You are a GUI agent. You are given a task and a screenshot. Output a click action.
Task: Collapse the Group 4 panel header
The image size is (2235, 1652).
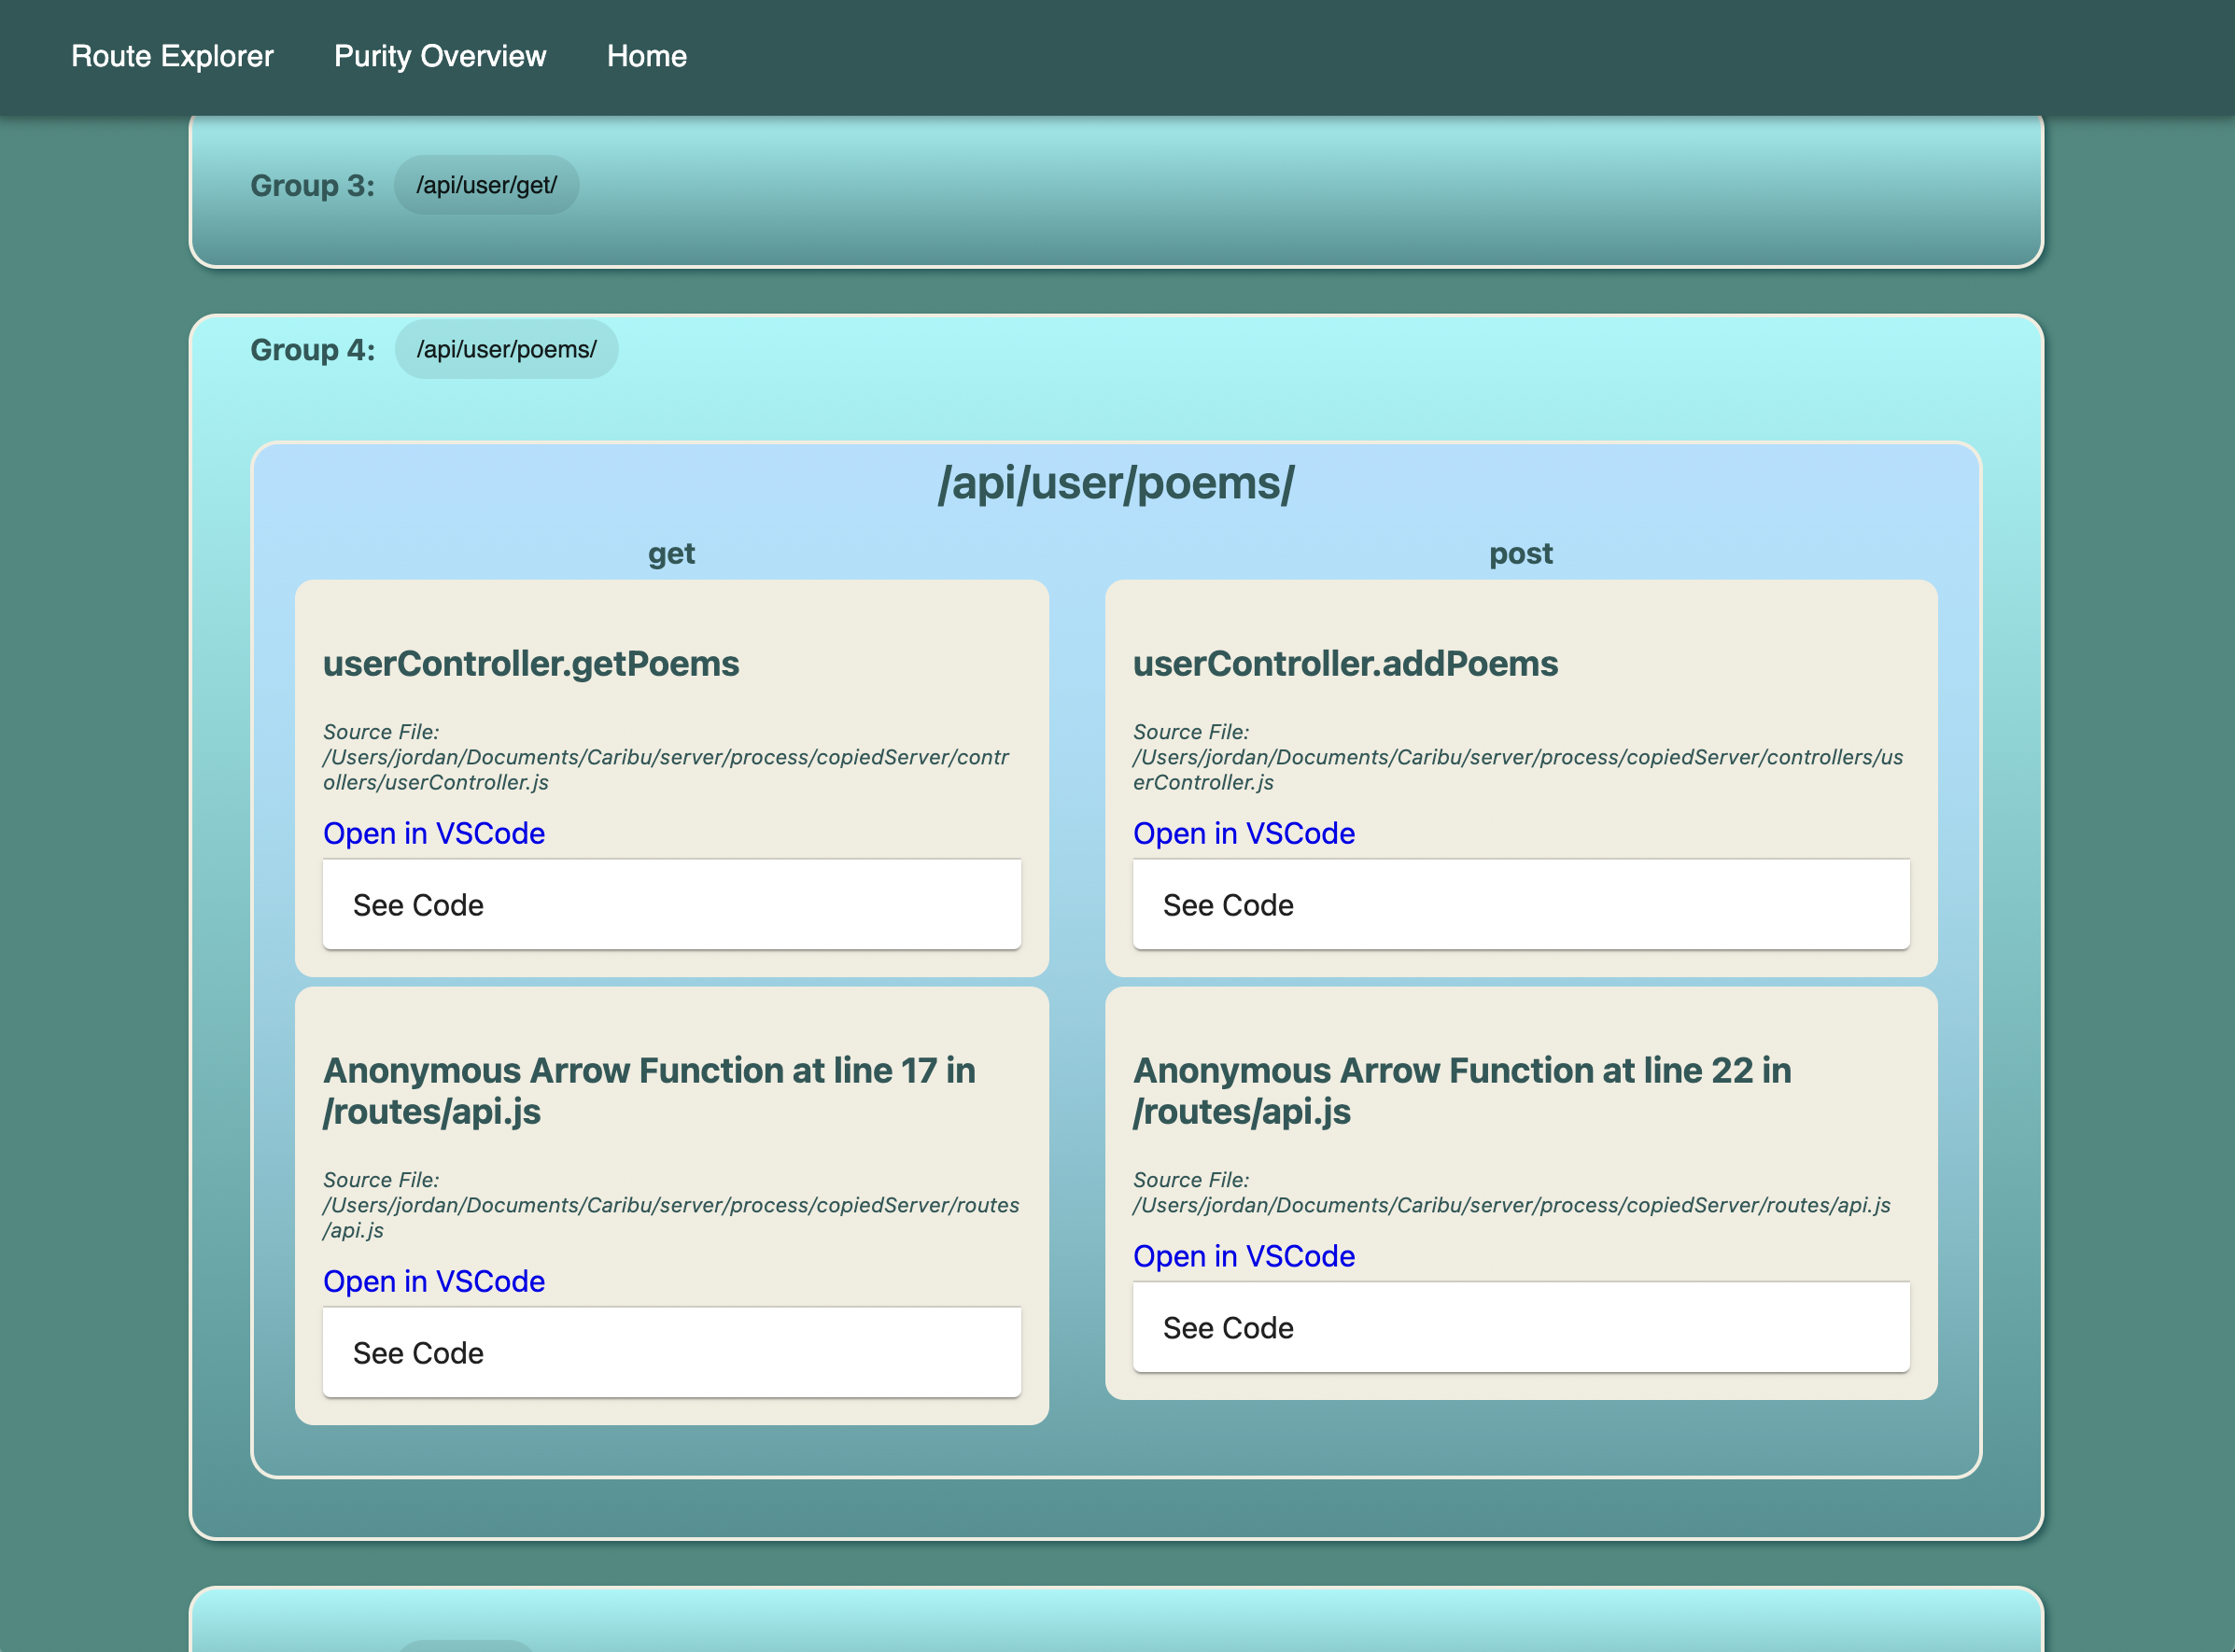tap(313, 349)
